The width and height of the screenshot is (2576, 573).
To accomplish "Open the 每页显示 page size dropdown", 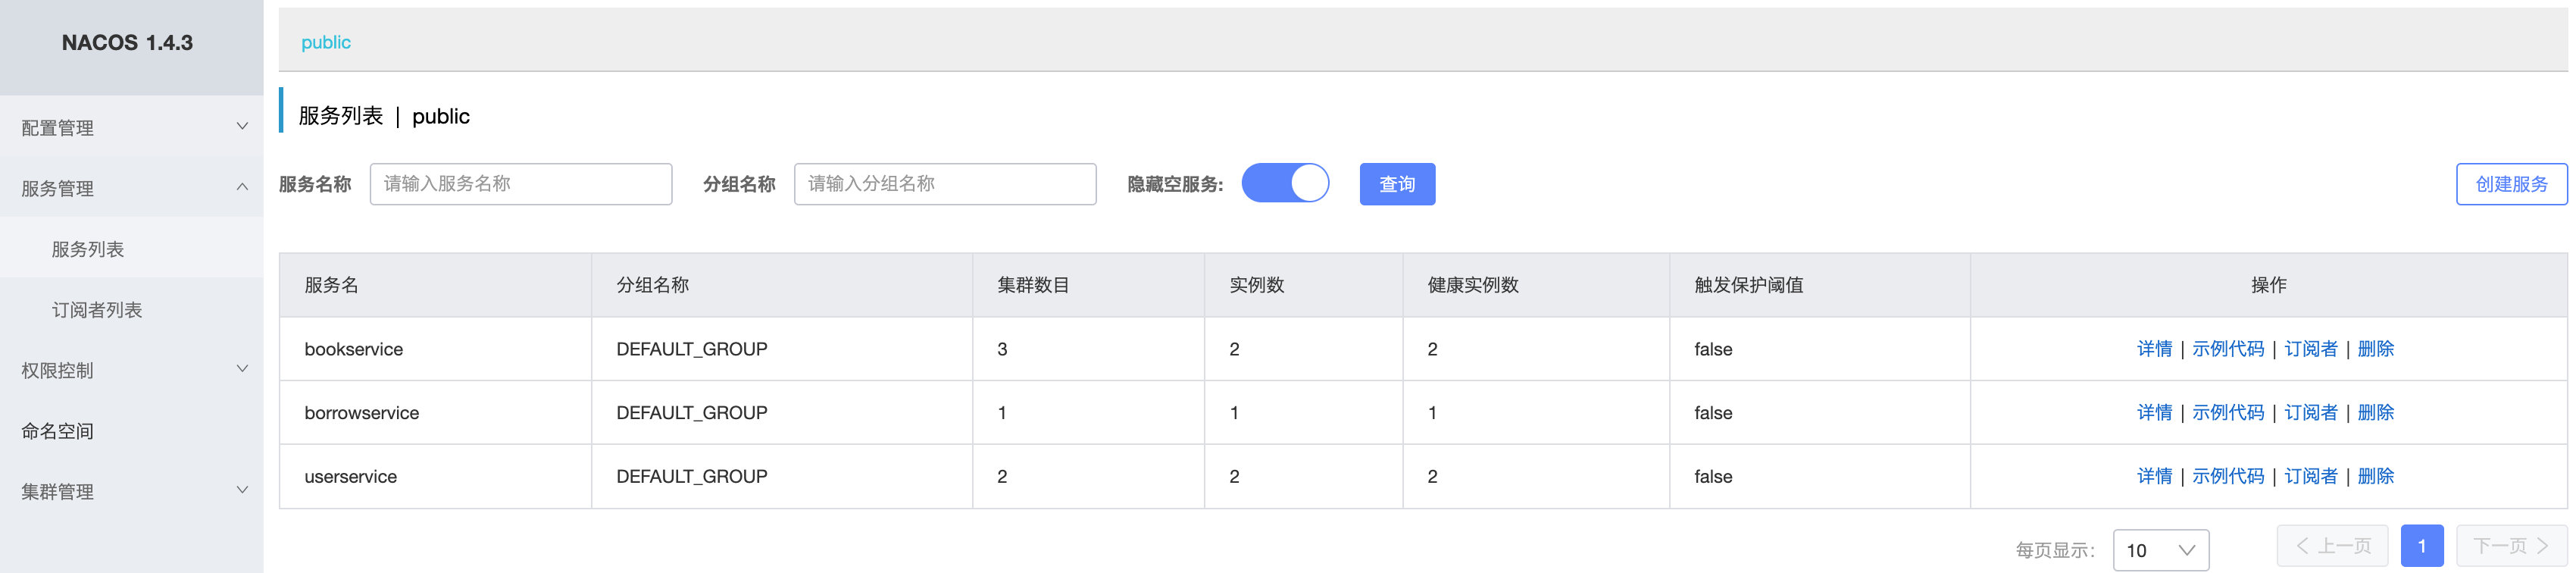I will 2160,550.
